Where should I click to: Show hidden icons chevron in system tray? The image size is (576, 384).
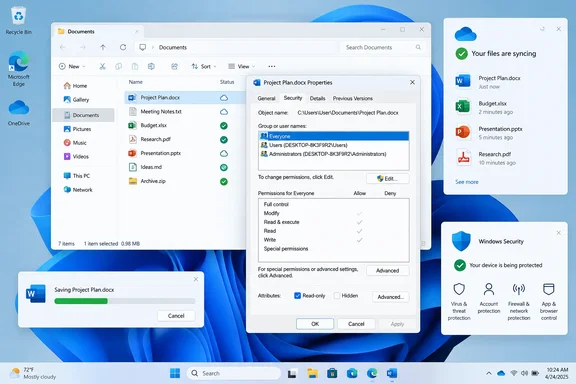pos(489,373)
